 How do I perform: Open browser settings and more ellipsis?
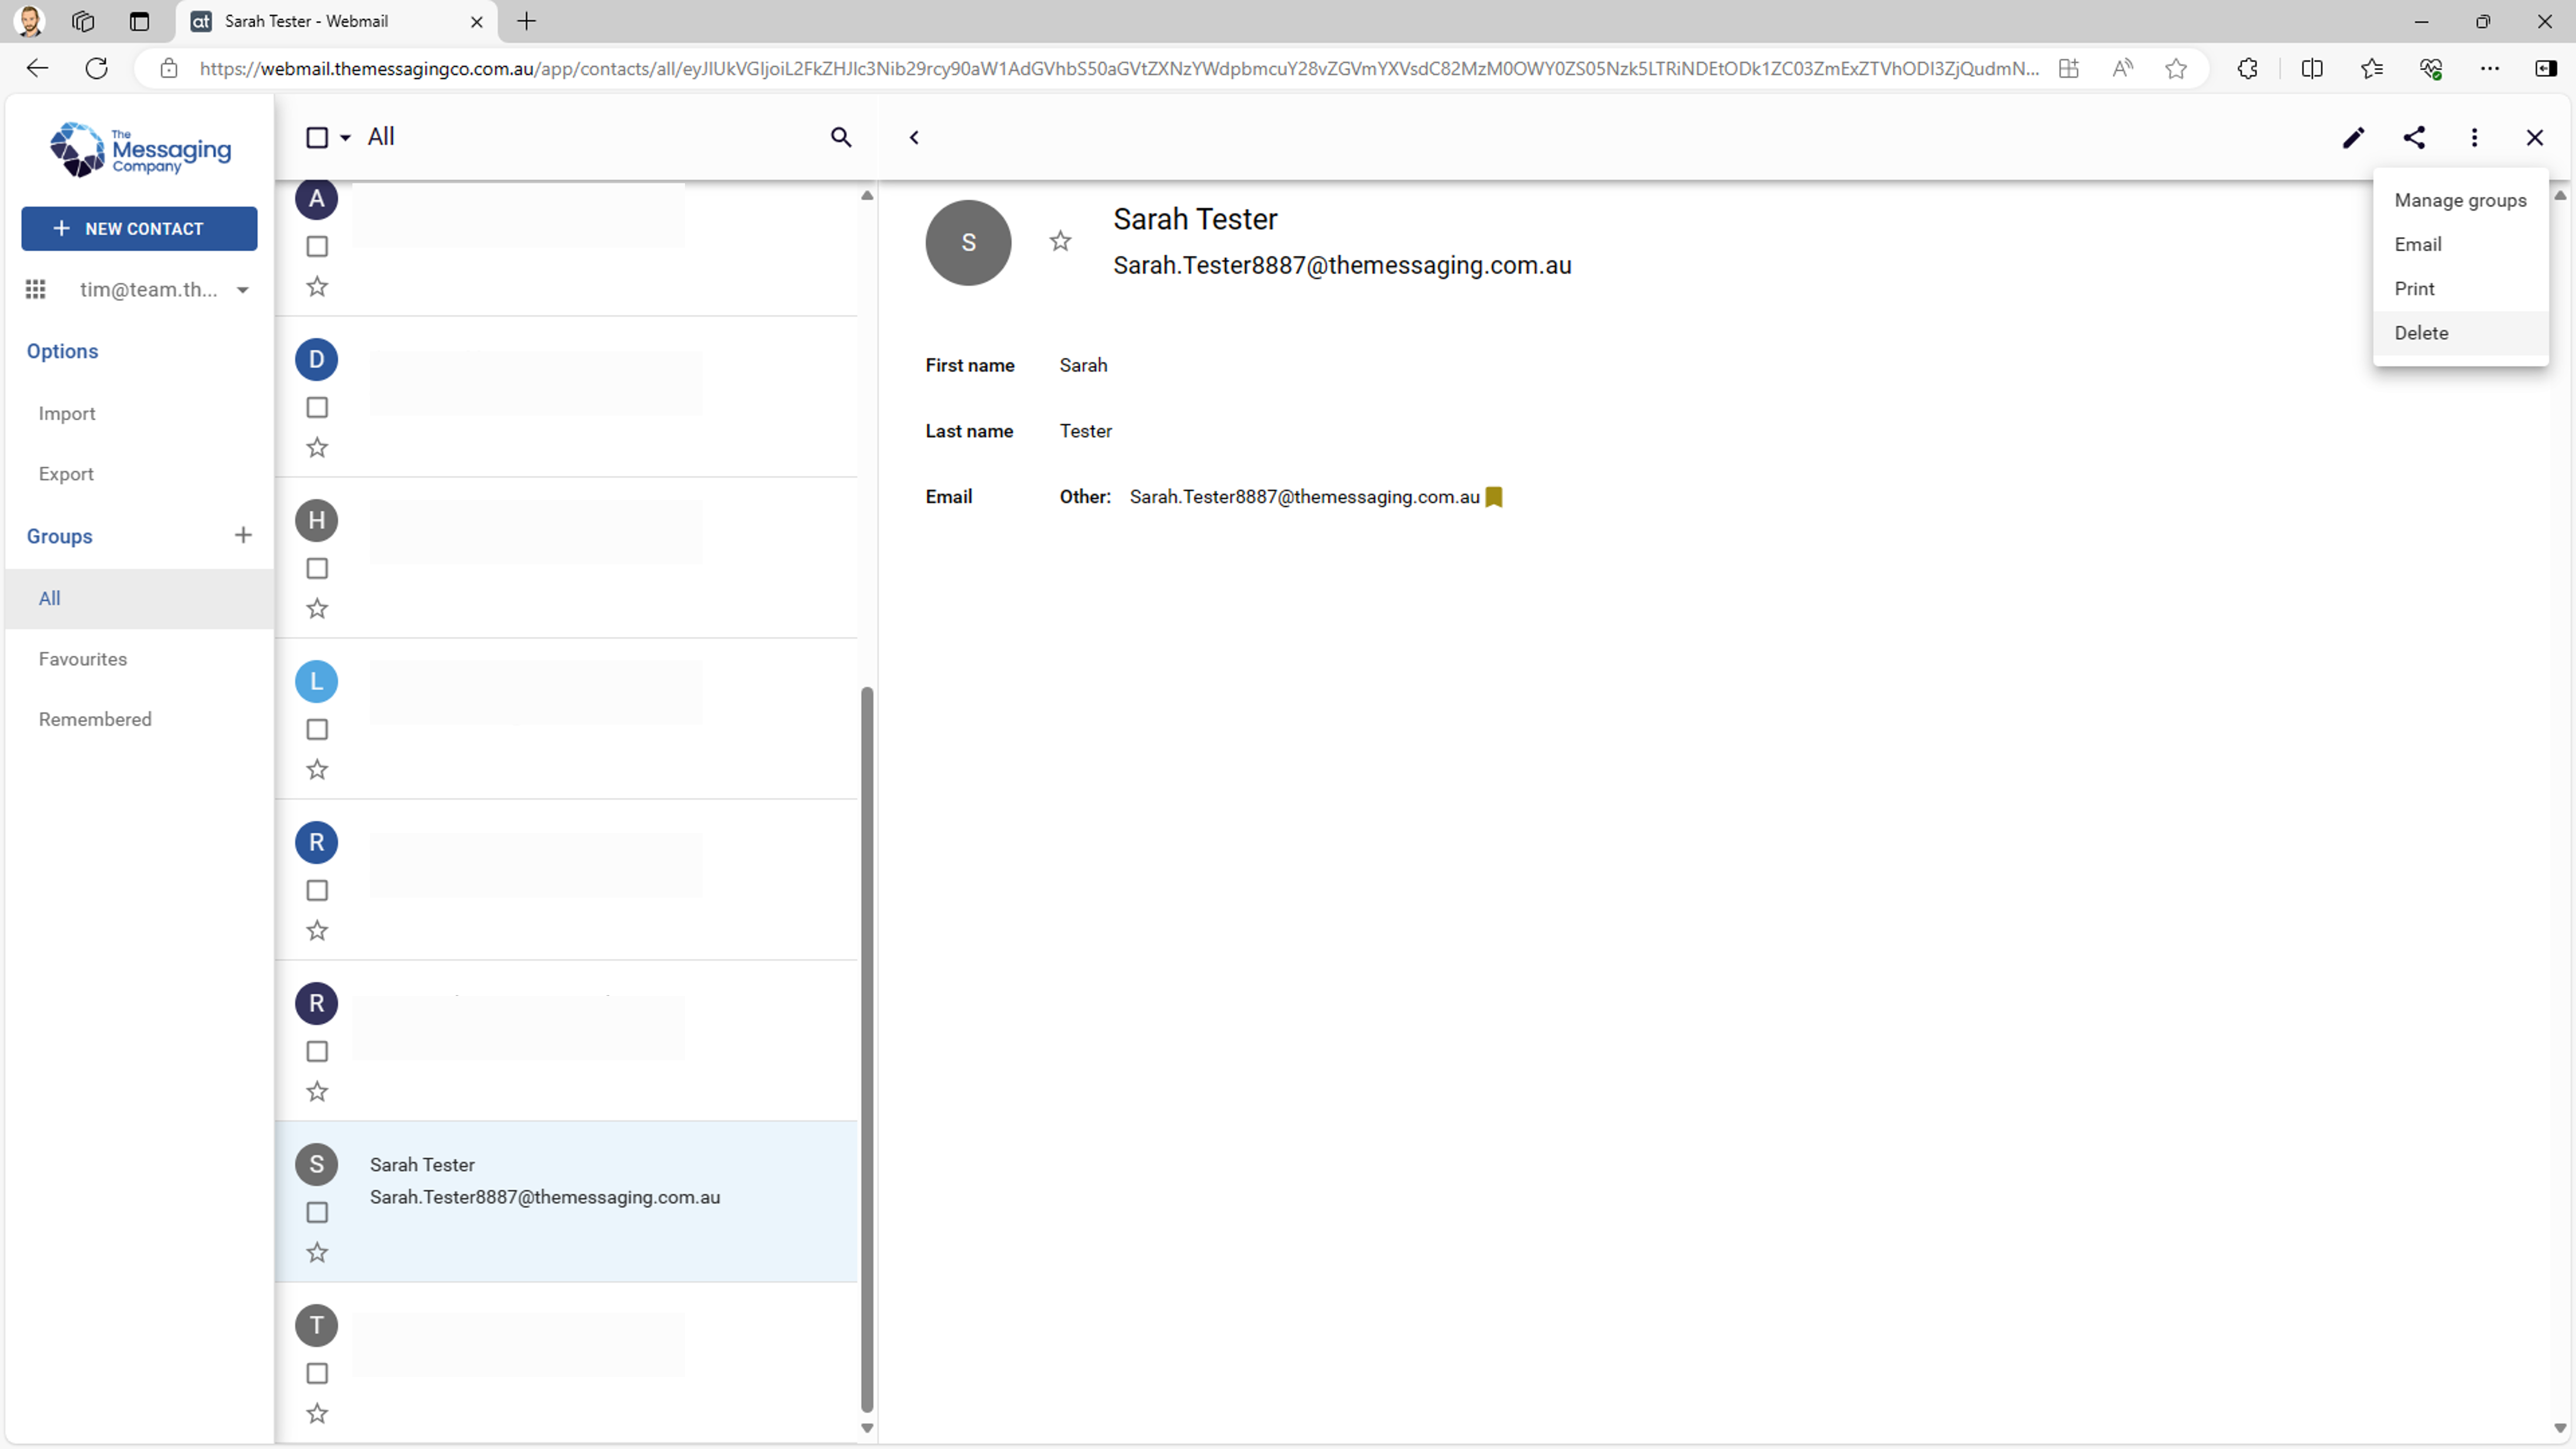pos(2490,68)
